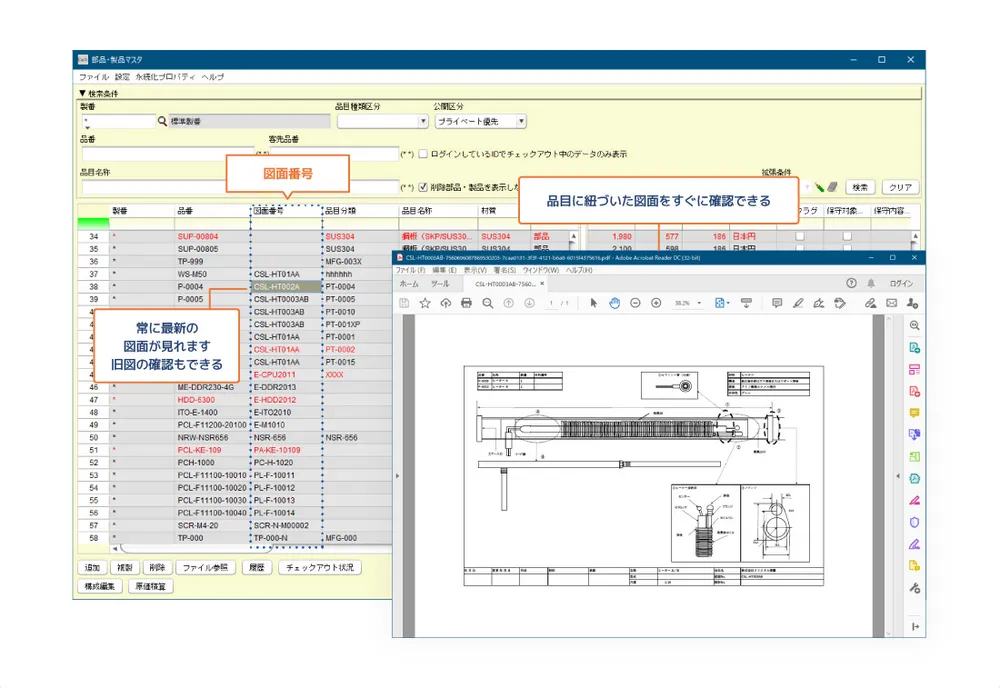Tick the 保守対象 checkbox in row 34

(847, 236)
